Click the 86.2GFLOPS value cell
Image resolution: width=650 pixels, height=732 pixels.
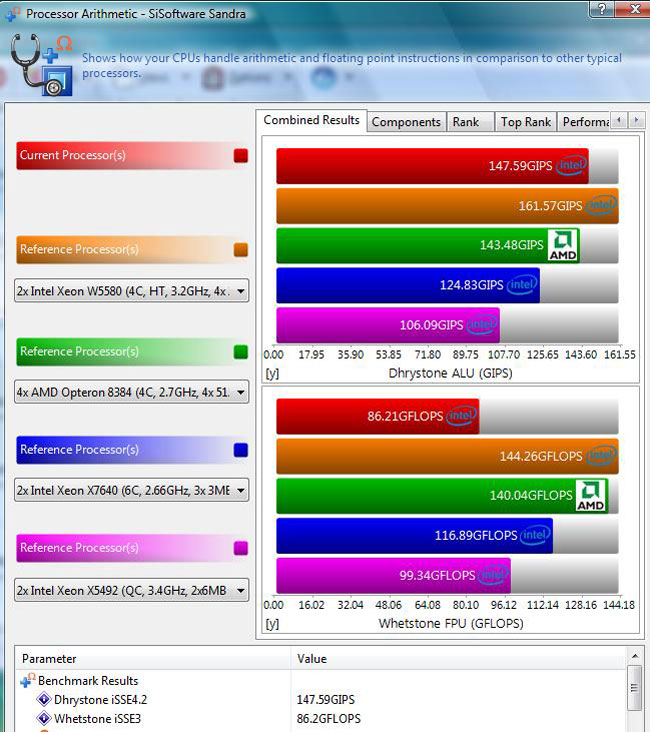[329, 718]
